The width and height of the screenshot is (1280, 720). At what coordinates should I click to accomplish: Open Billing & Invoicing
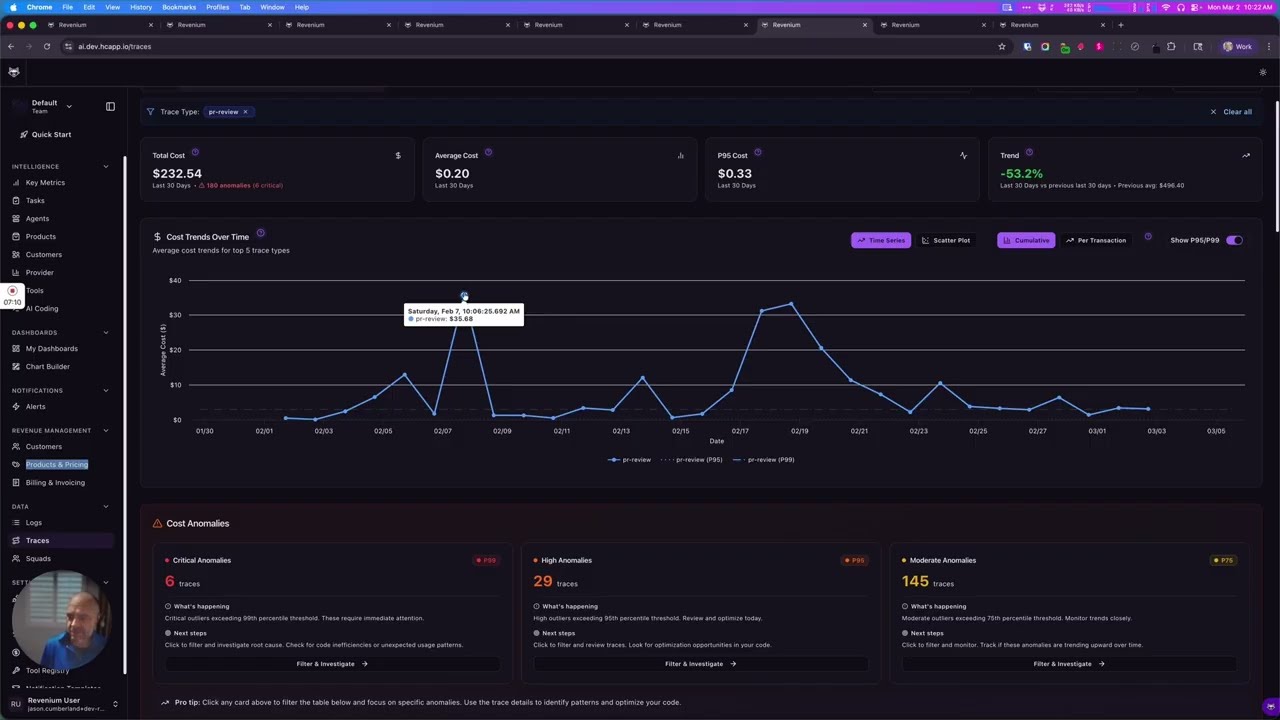tap(55, 482)
